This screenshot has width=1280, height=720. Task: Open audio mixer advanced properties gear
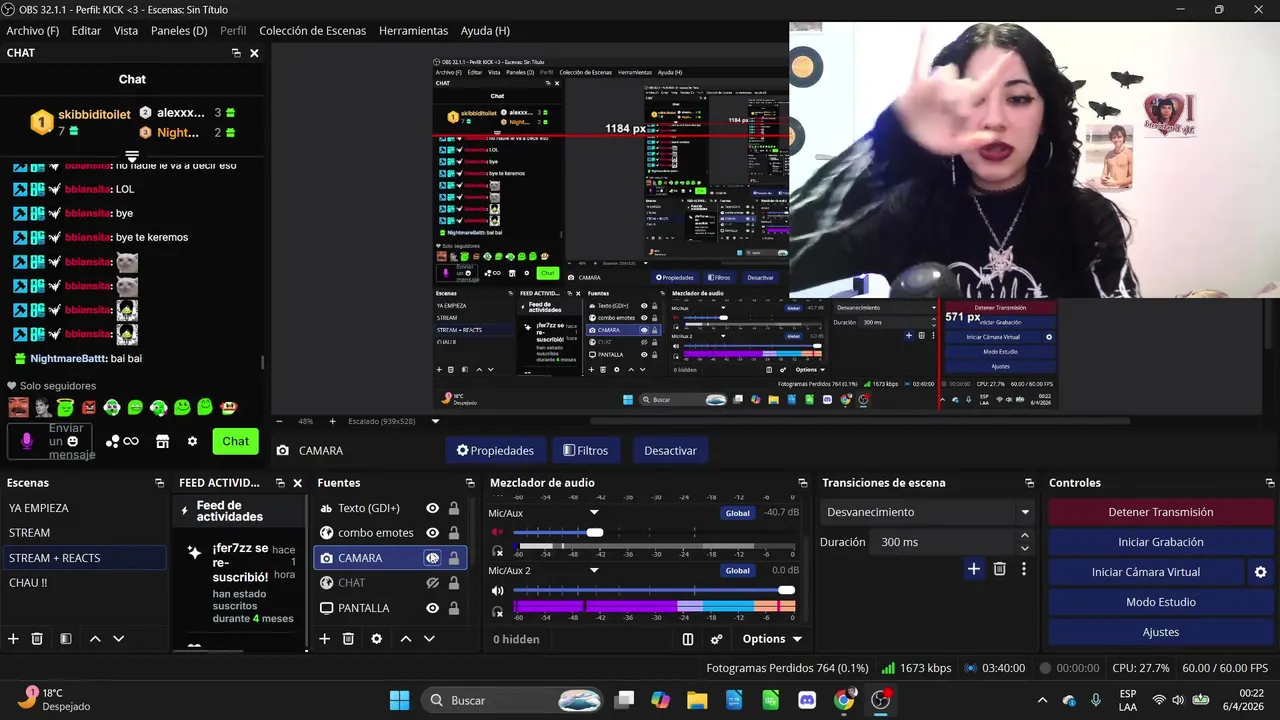pyautogui.click(x=716, y=639)
